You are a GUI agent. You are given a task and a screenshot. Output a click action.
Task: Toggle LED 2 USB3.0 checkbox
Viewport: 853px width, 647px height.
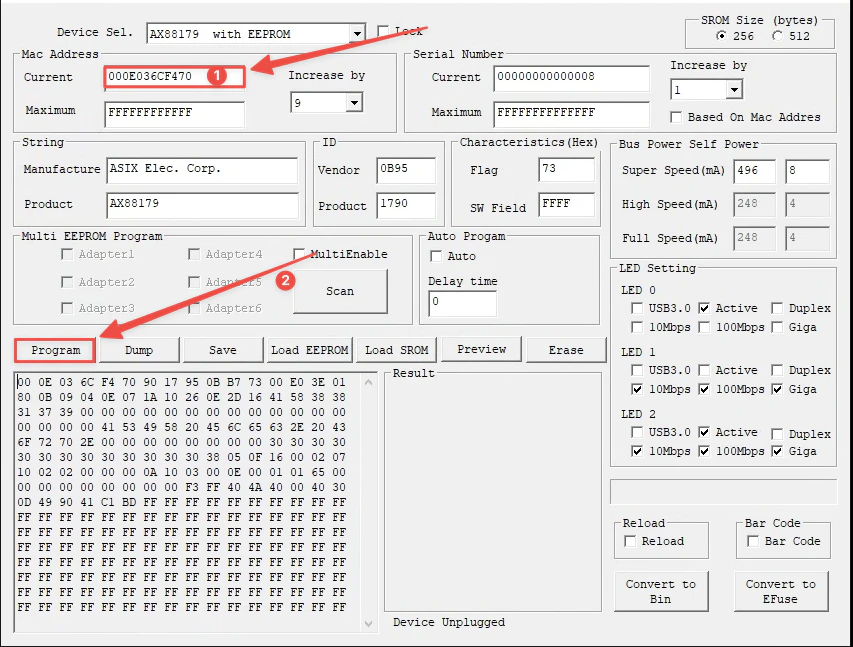(637, 432)
